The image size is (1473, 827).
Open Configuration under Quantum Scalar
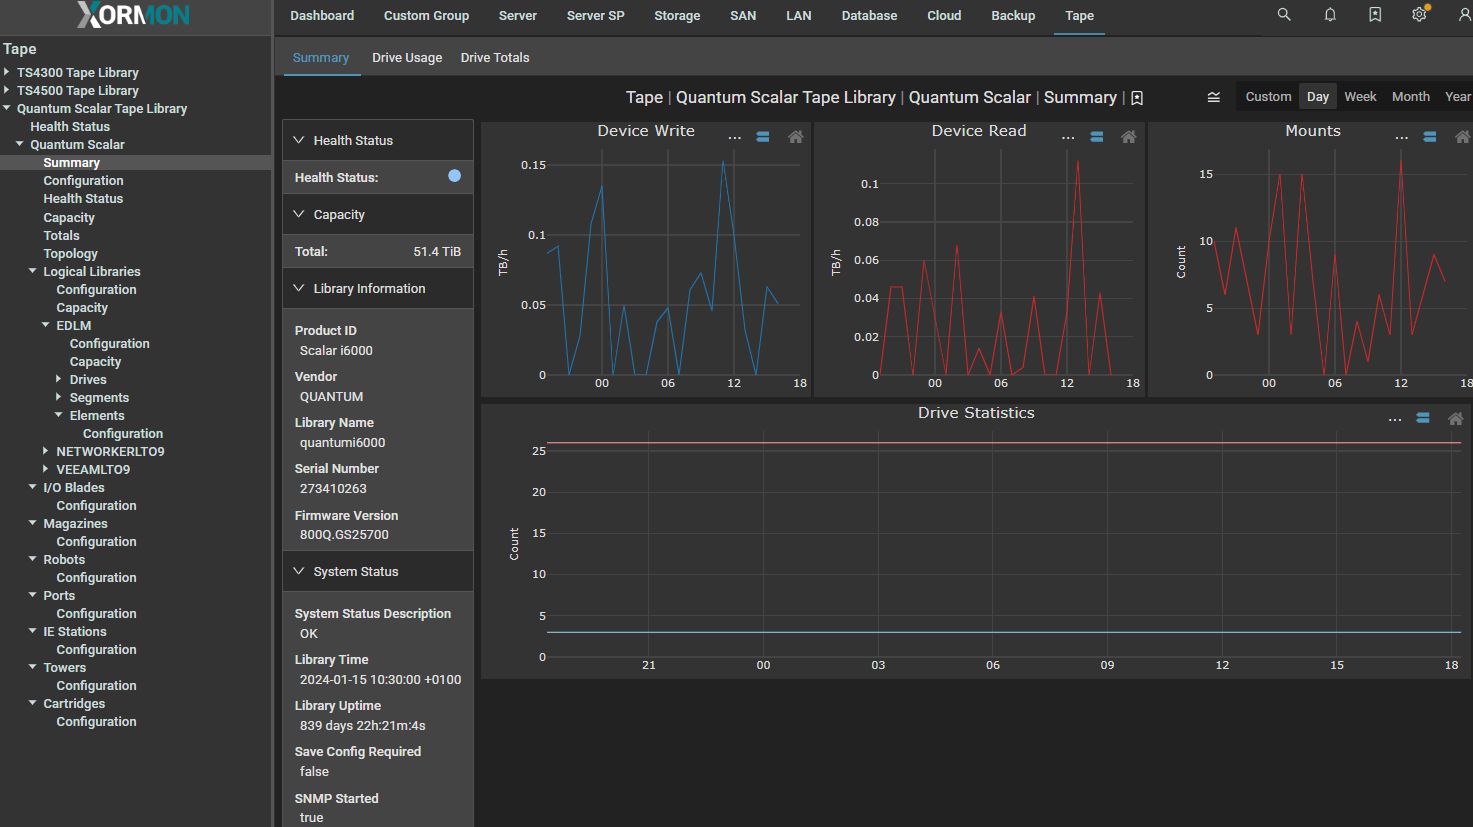[83, 180]
